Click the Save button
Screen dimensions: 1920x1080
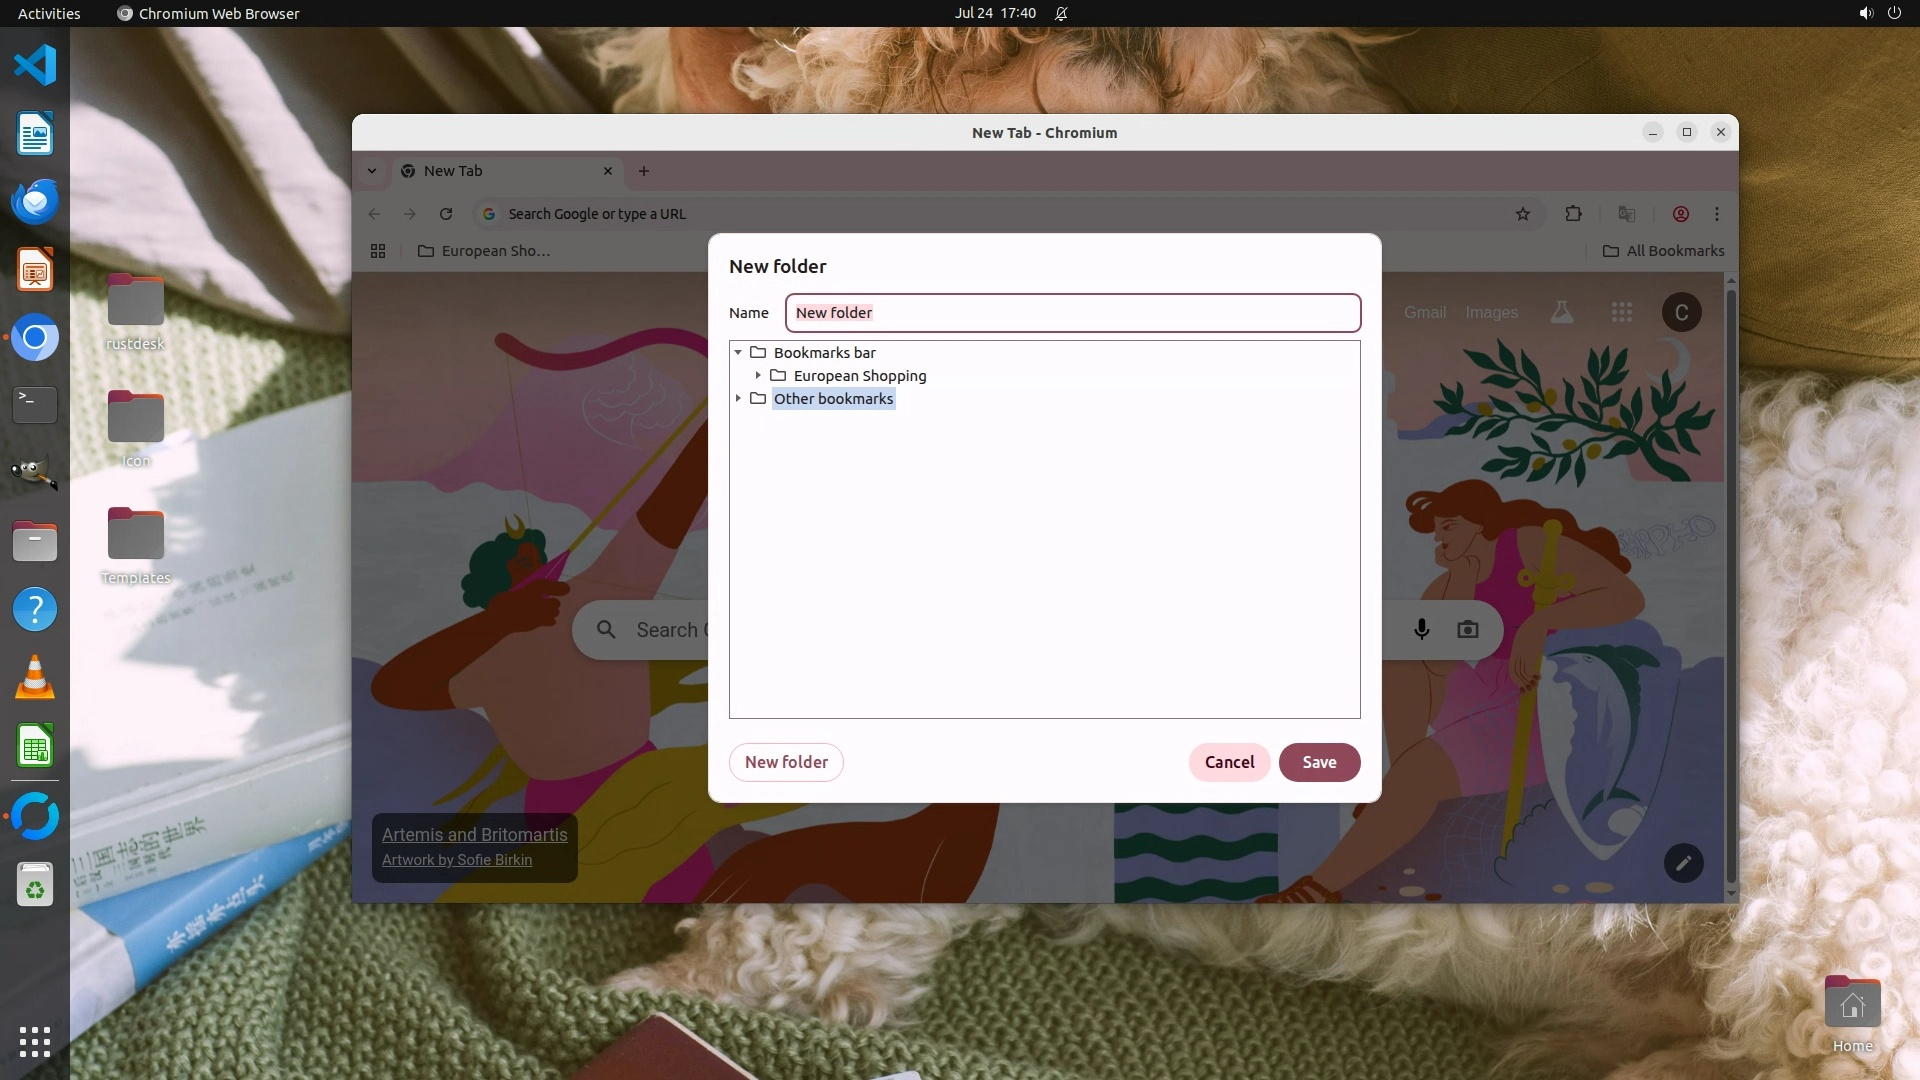[1319, 762]
